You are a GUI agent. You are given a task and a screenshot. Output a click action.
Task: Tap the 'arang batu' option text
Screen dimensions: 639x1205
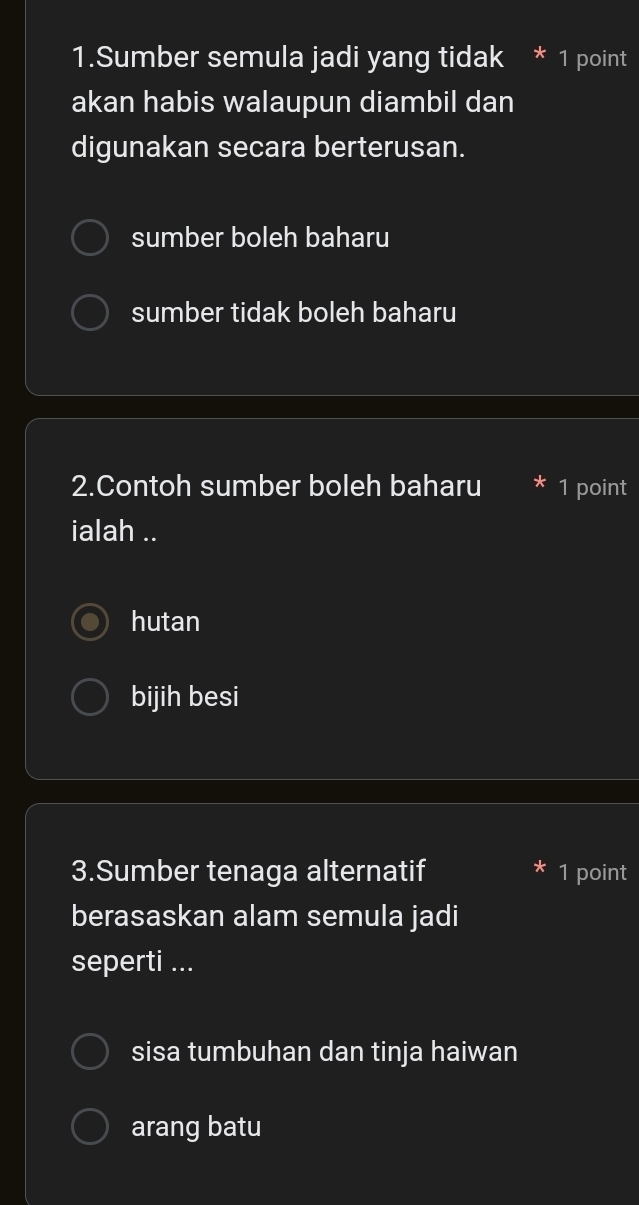(196, 1127)
